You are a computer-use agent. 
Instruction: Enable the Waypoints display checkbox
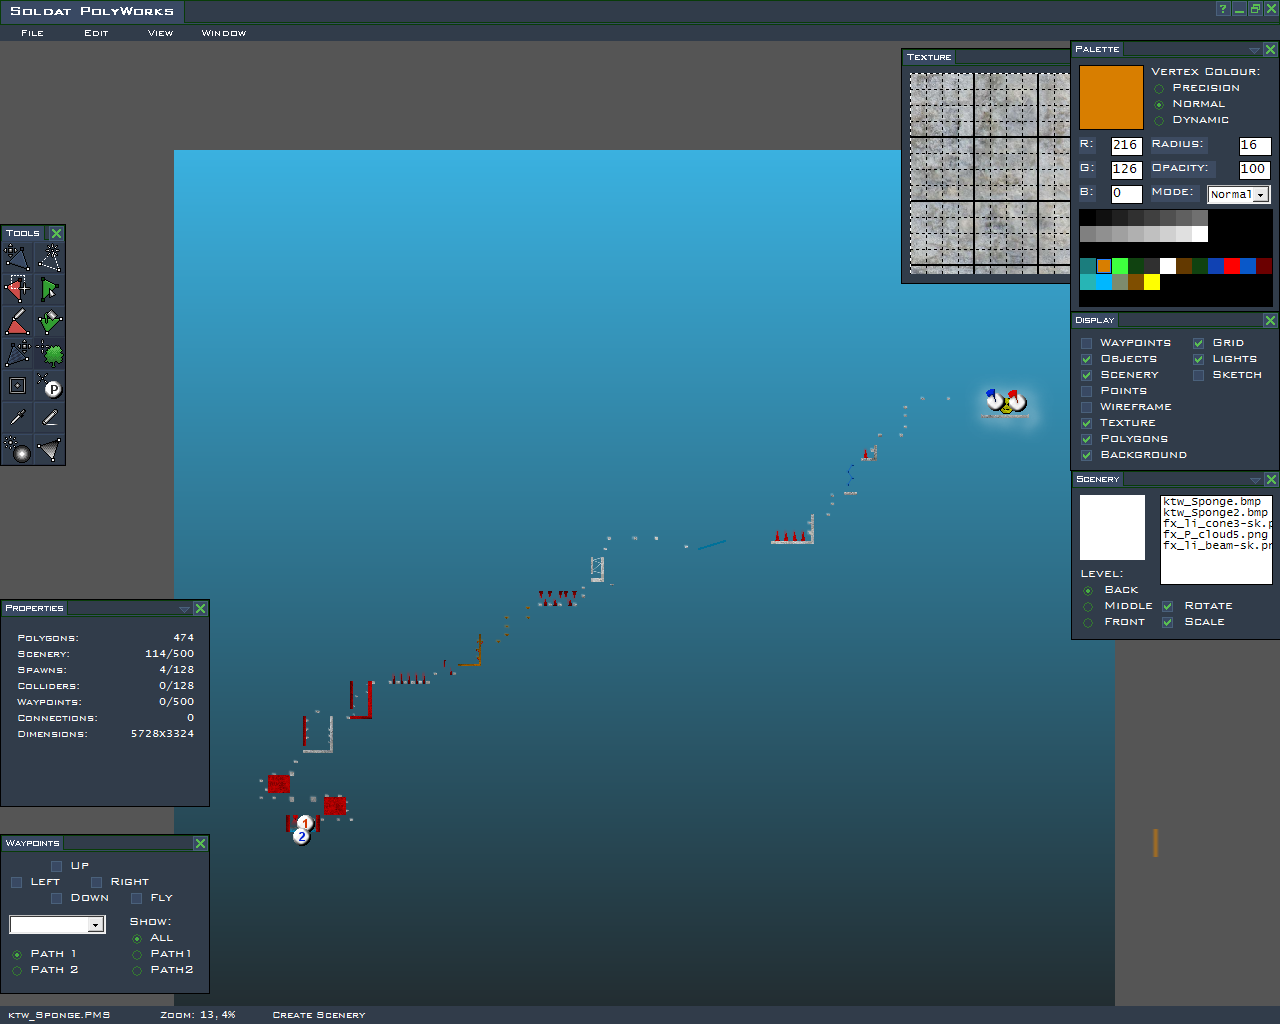point(1087,343)
